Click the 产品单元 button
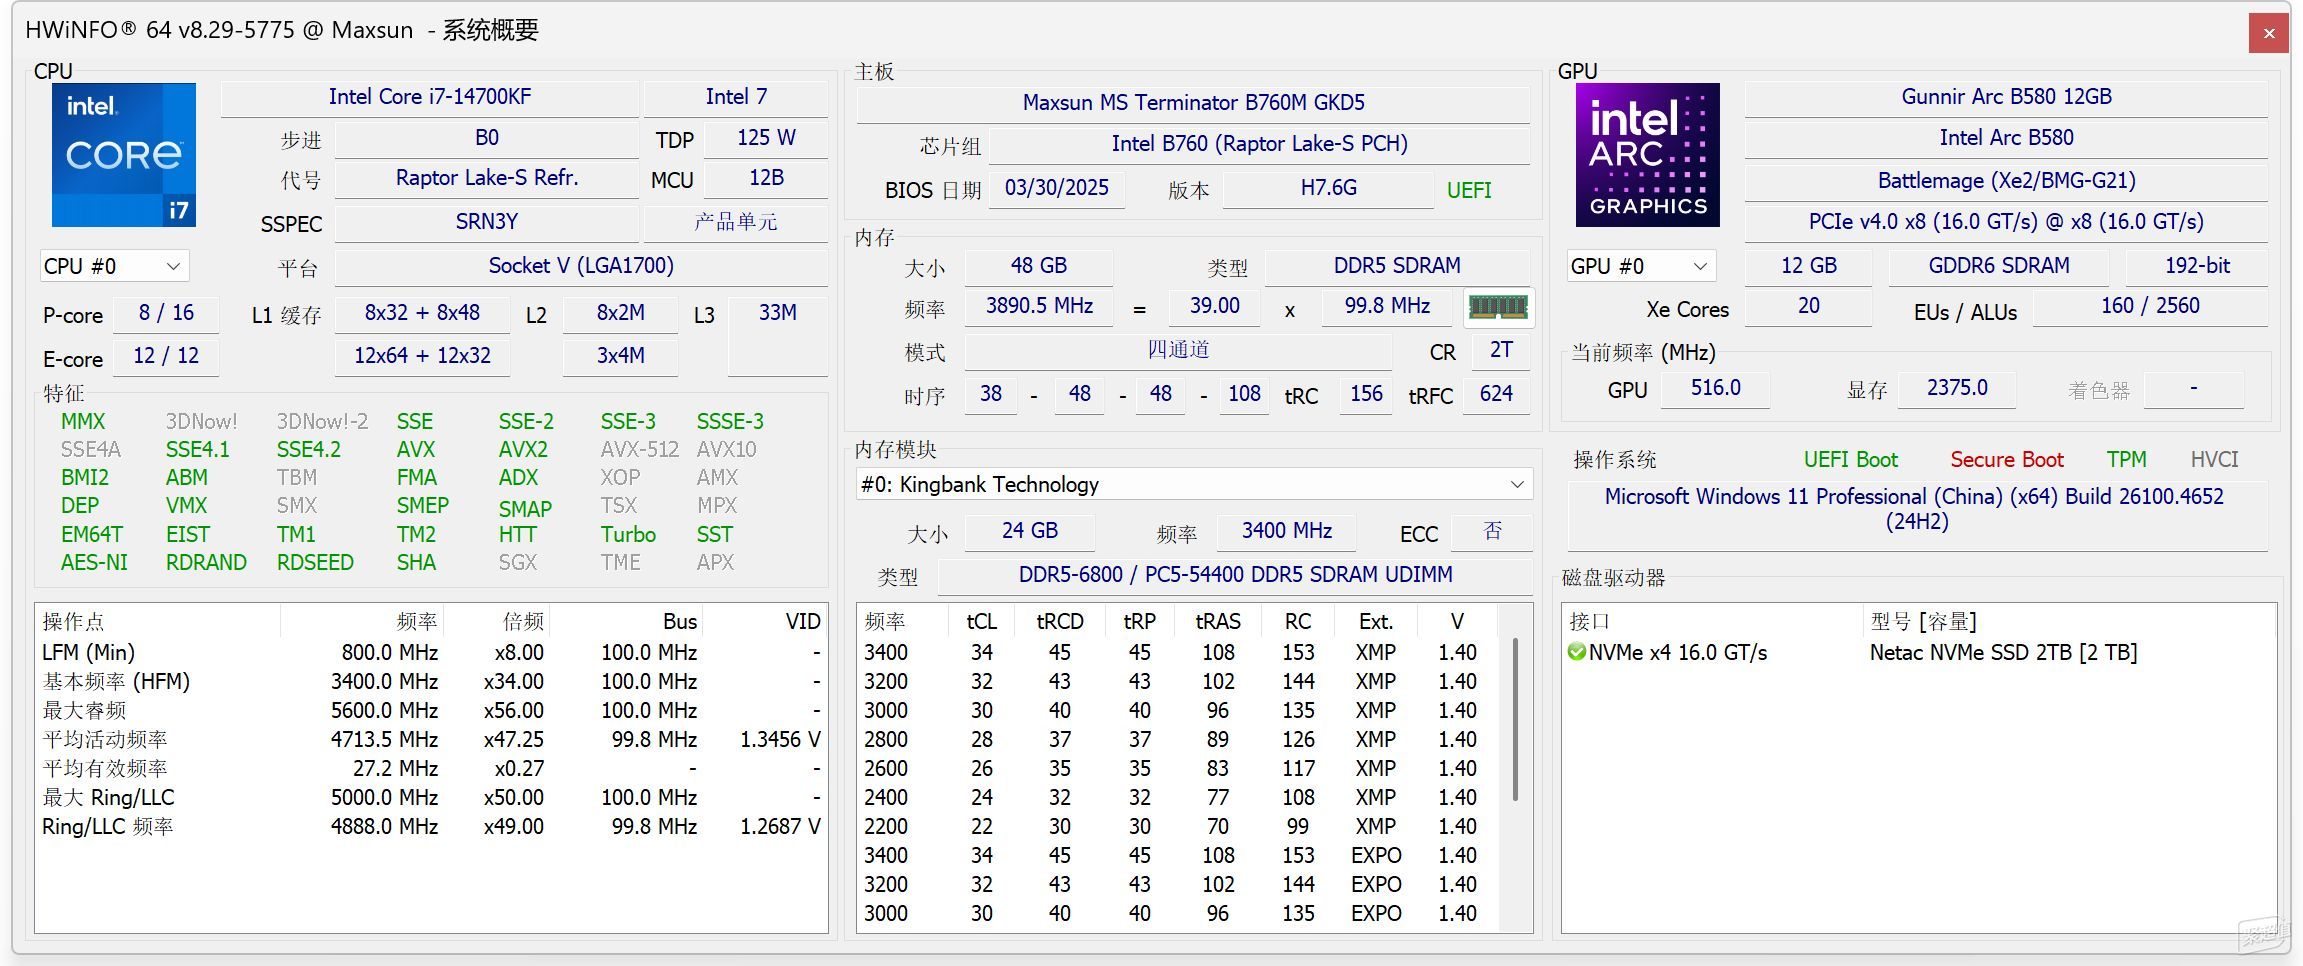 735,222
